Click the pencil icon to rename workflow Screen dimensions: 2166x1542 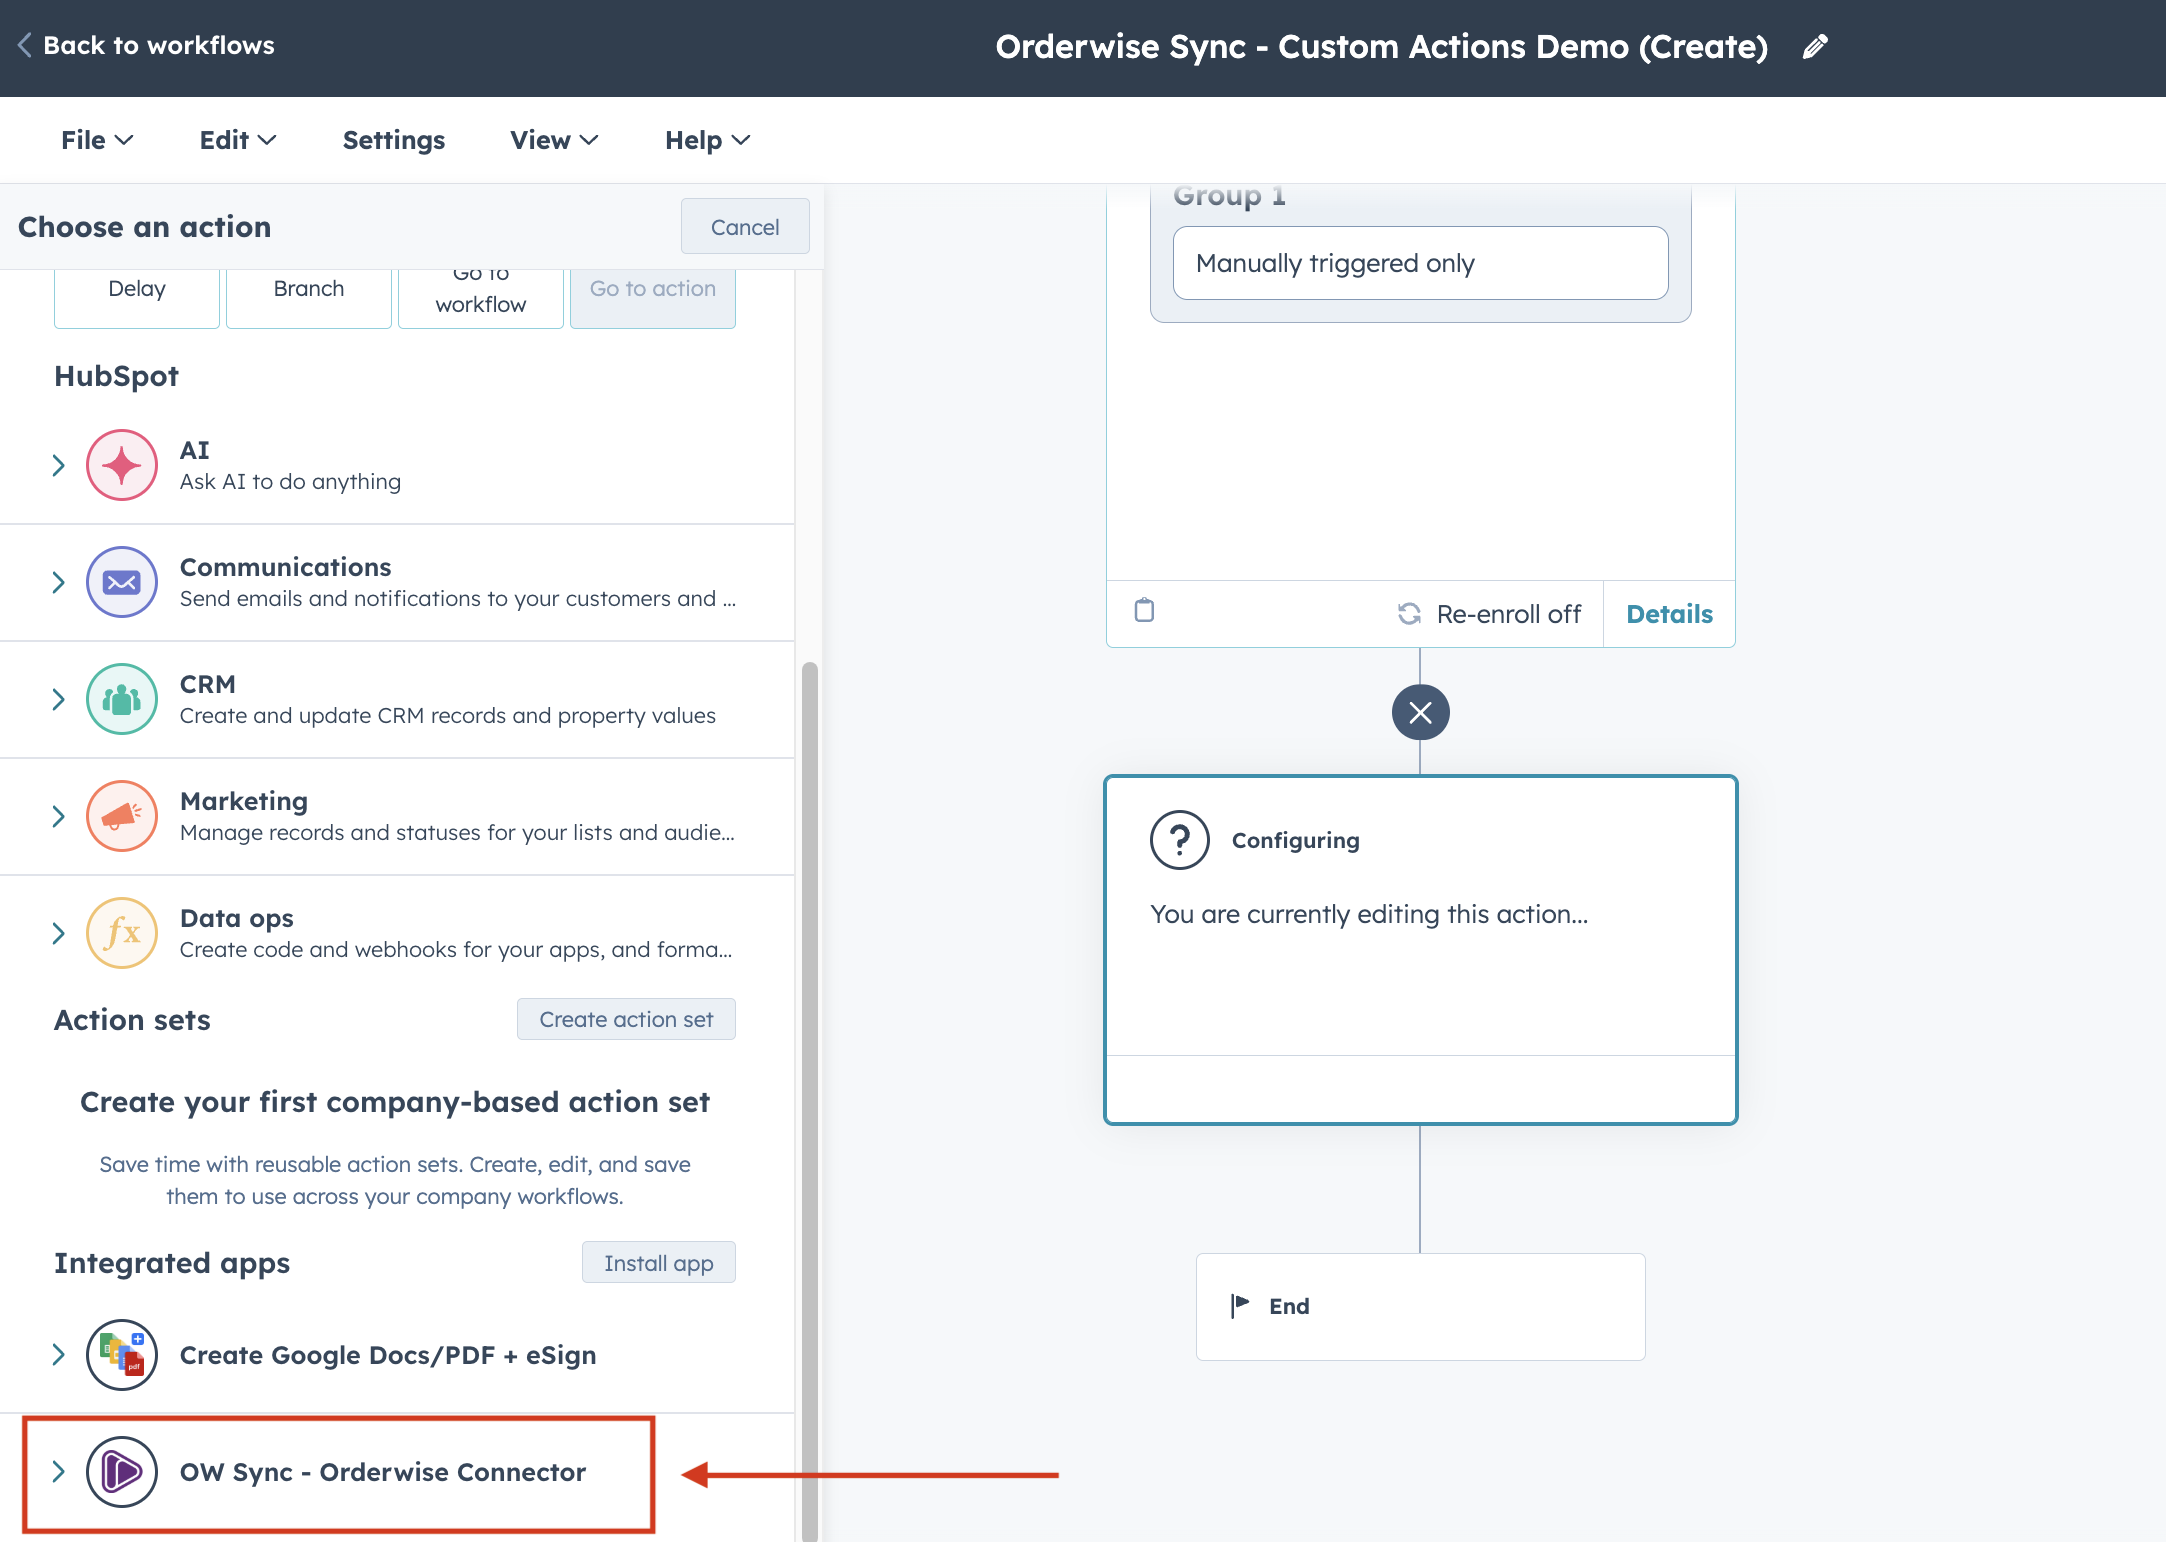click(1815, 47)
